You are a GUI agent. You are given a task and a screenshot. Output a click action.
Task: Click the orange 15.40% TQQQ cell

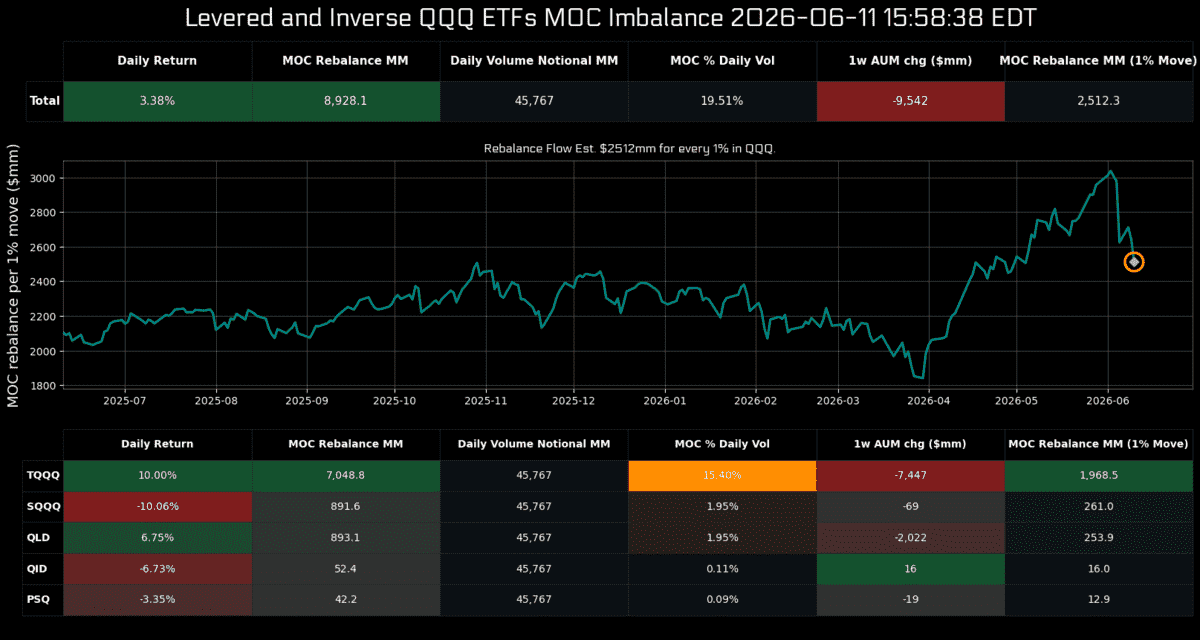click(x=722, y=475)
